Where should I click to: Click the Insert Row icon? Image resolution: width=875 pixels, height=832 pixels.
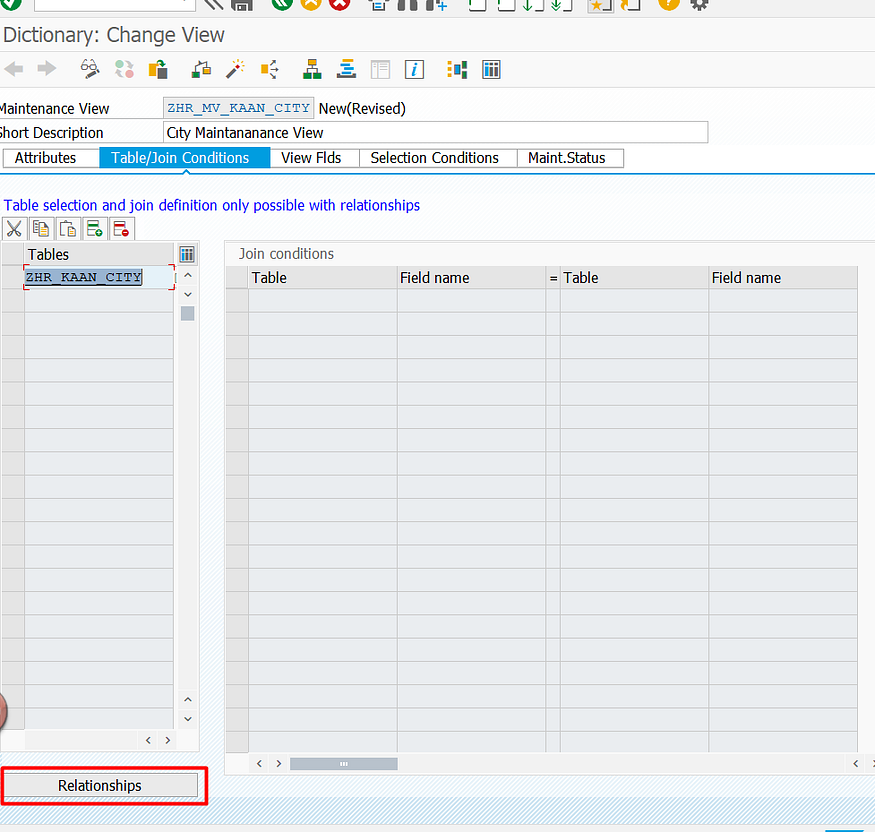(x=94, y=229)
